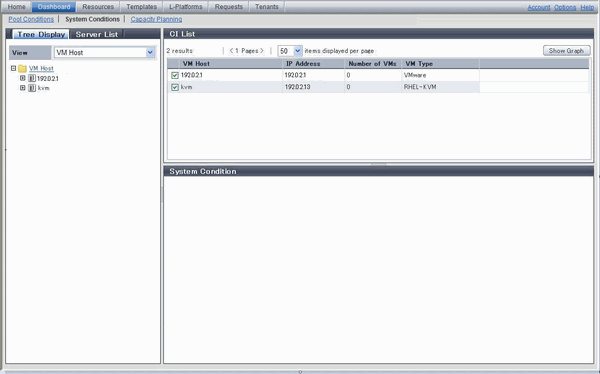Viewport: 600px width, 374px height.
Task: Click the Show Graph button
Action: [x=566, y=51]
